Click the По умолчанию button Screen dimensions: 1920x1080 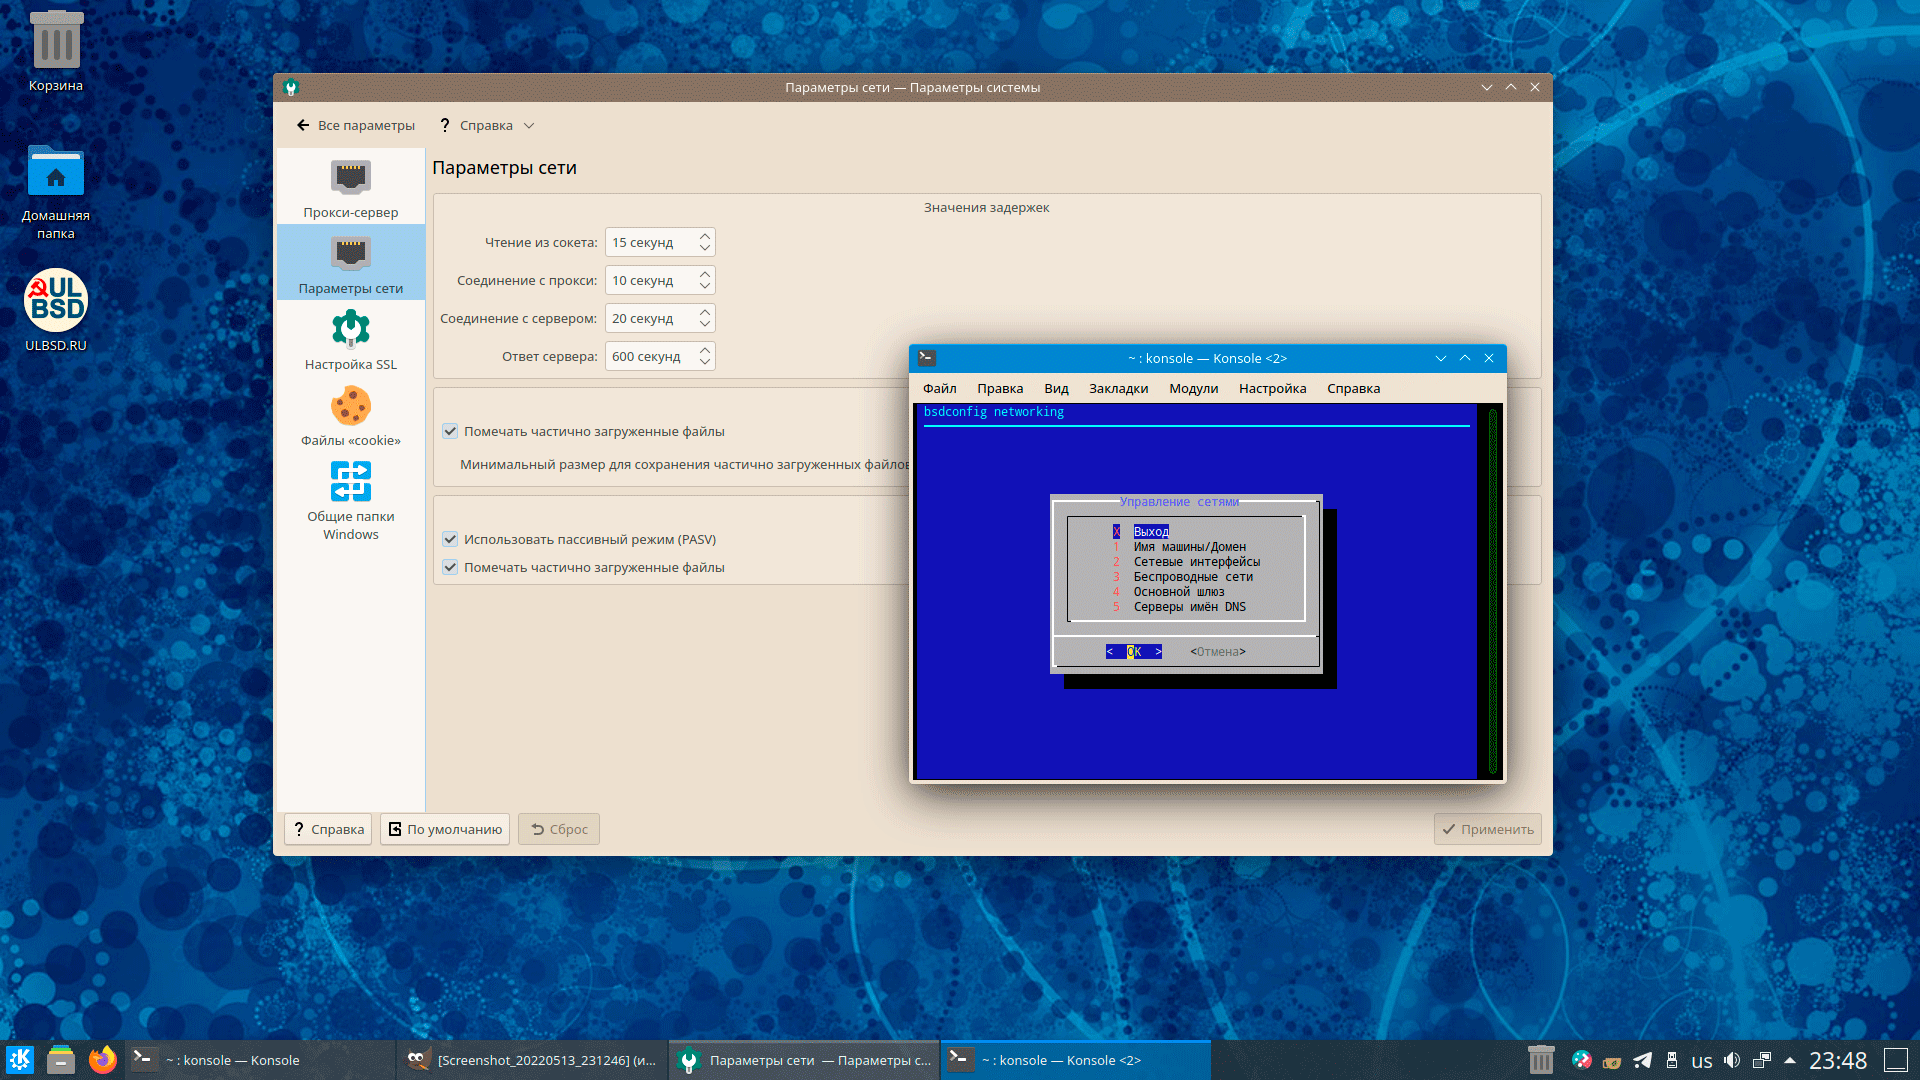coord(445,829)
